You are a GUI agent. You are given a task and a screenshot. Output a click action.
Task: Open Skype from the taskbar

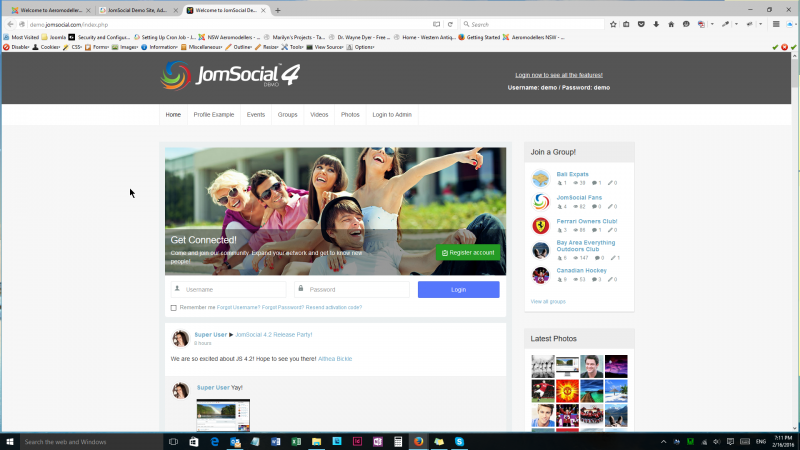click(459, 442)
